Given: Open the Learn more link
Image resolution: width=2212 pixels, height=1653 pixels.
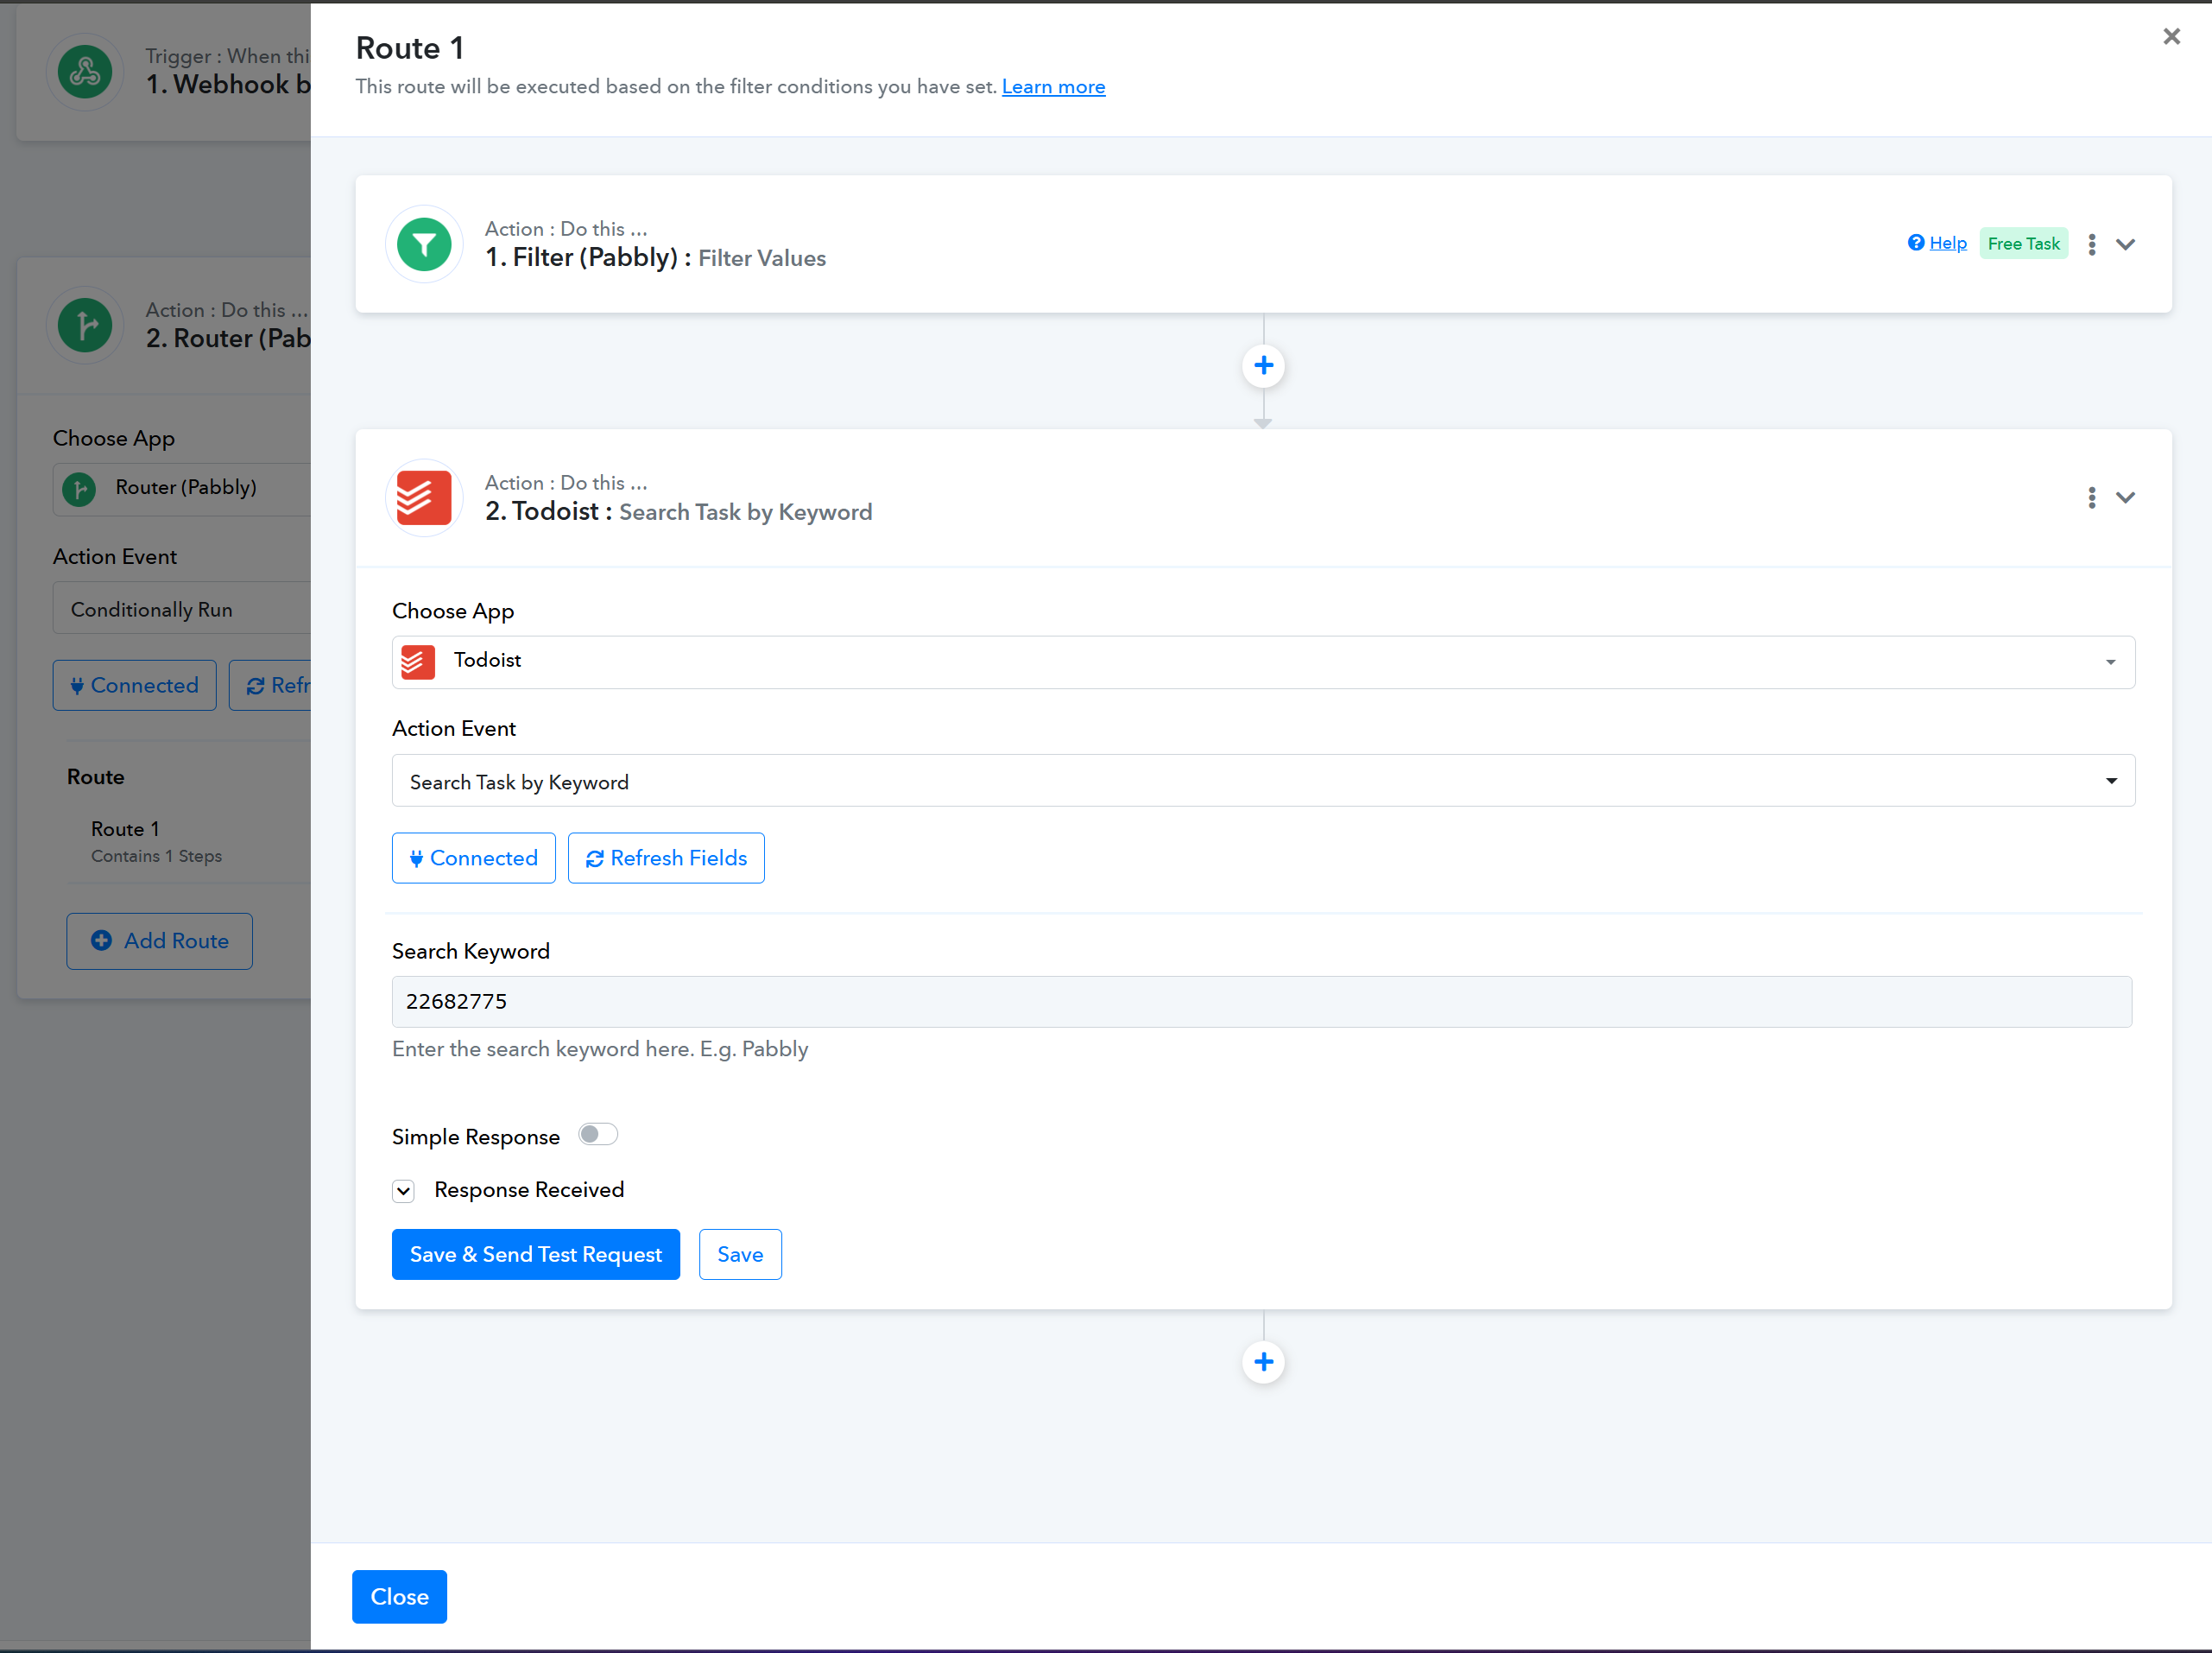Looking at the screenshot, I should click(1053, 87).
